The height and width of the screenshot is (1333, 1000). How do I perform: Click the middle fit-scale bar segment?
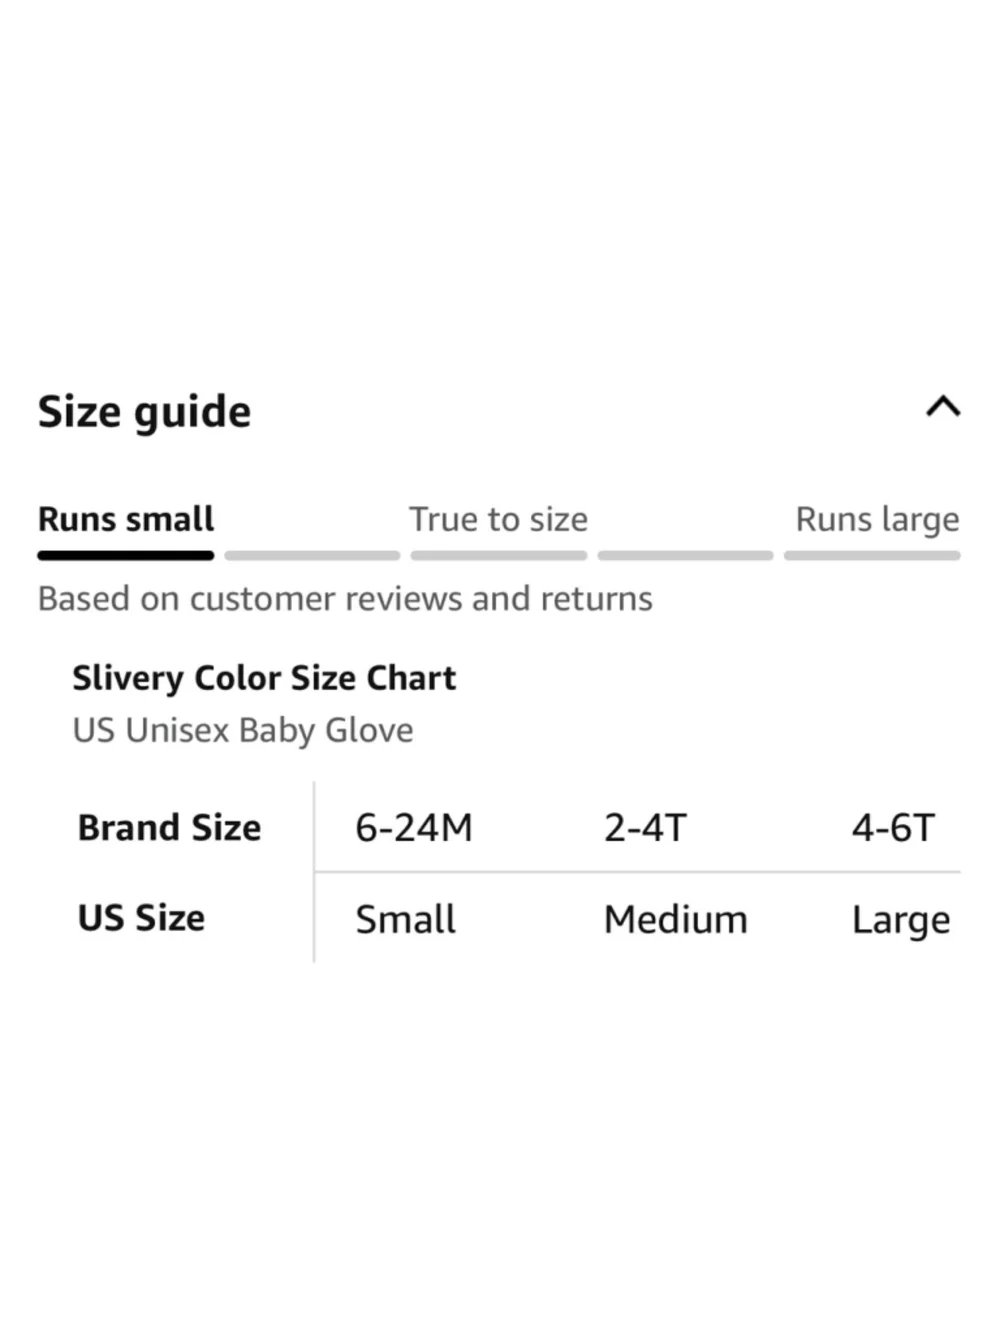pyautogui.click(x=498, y=555)
